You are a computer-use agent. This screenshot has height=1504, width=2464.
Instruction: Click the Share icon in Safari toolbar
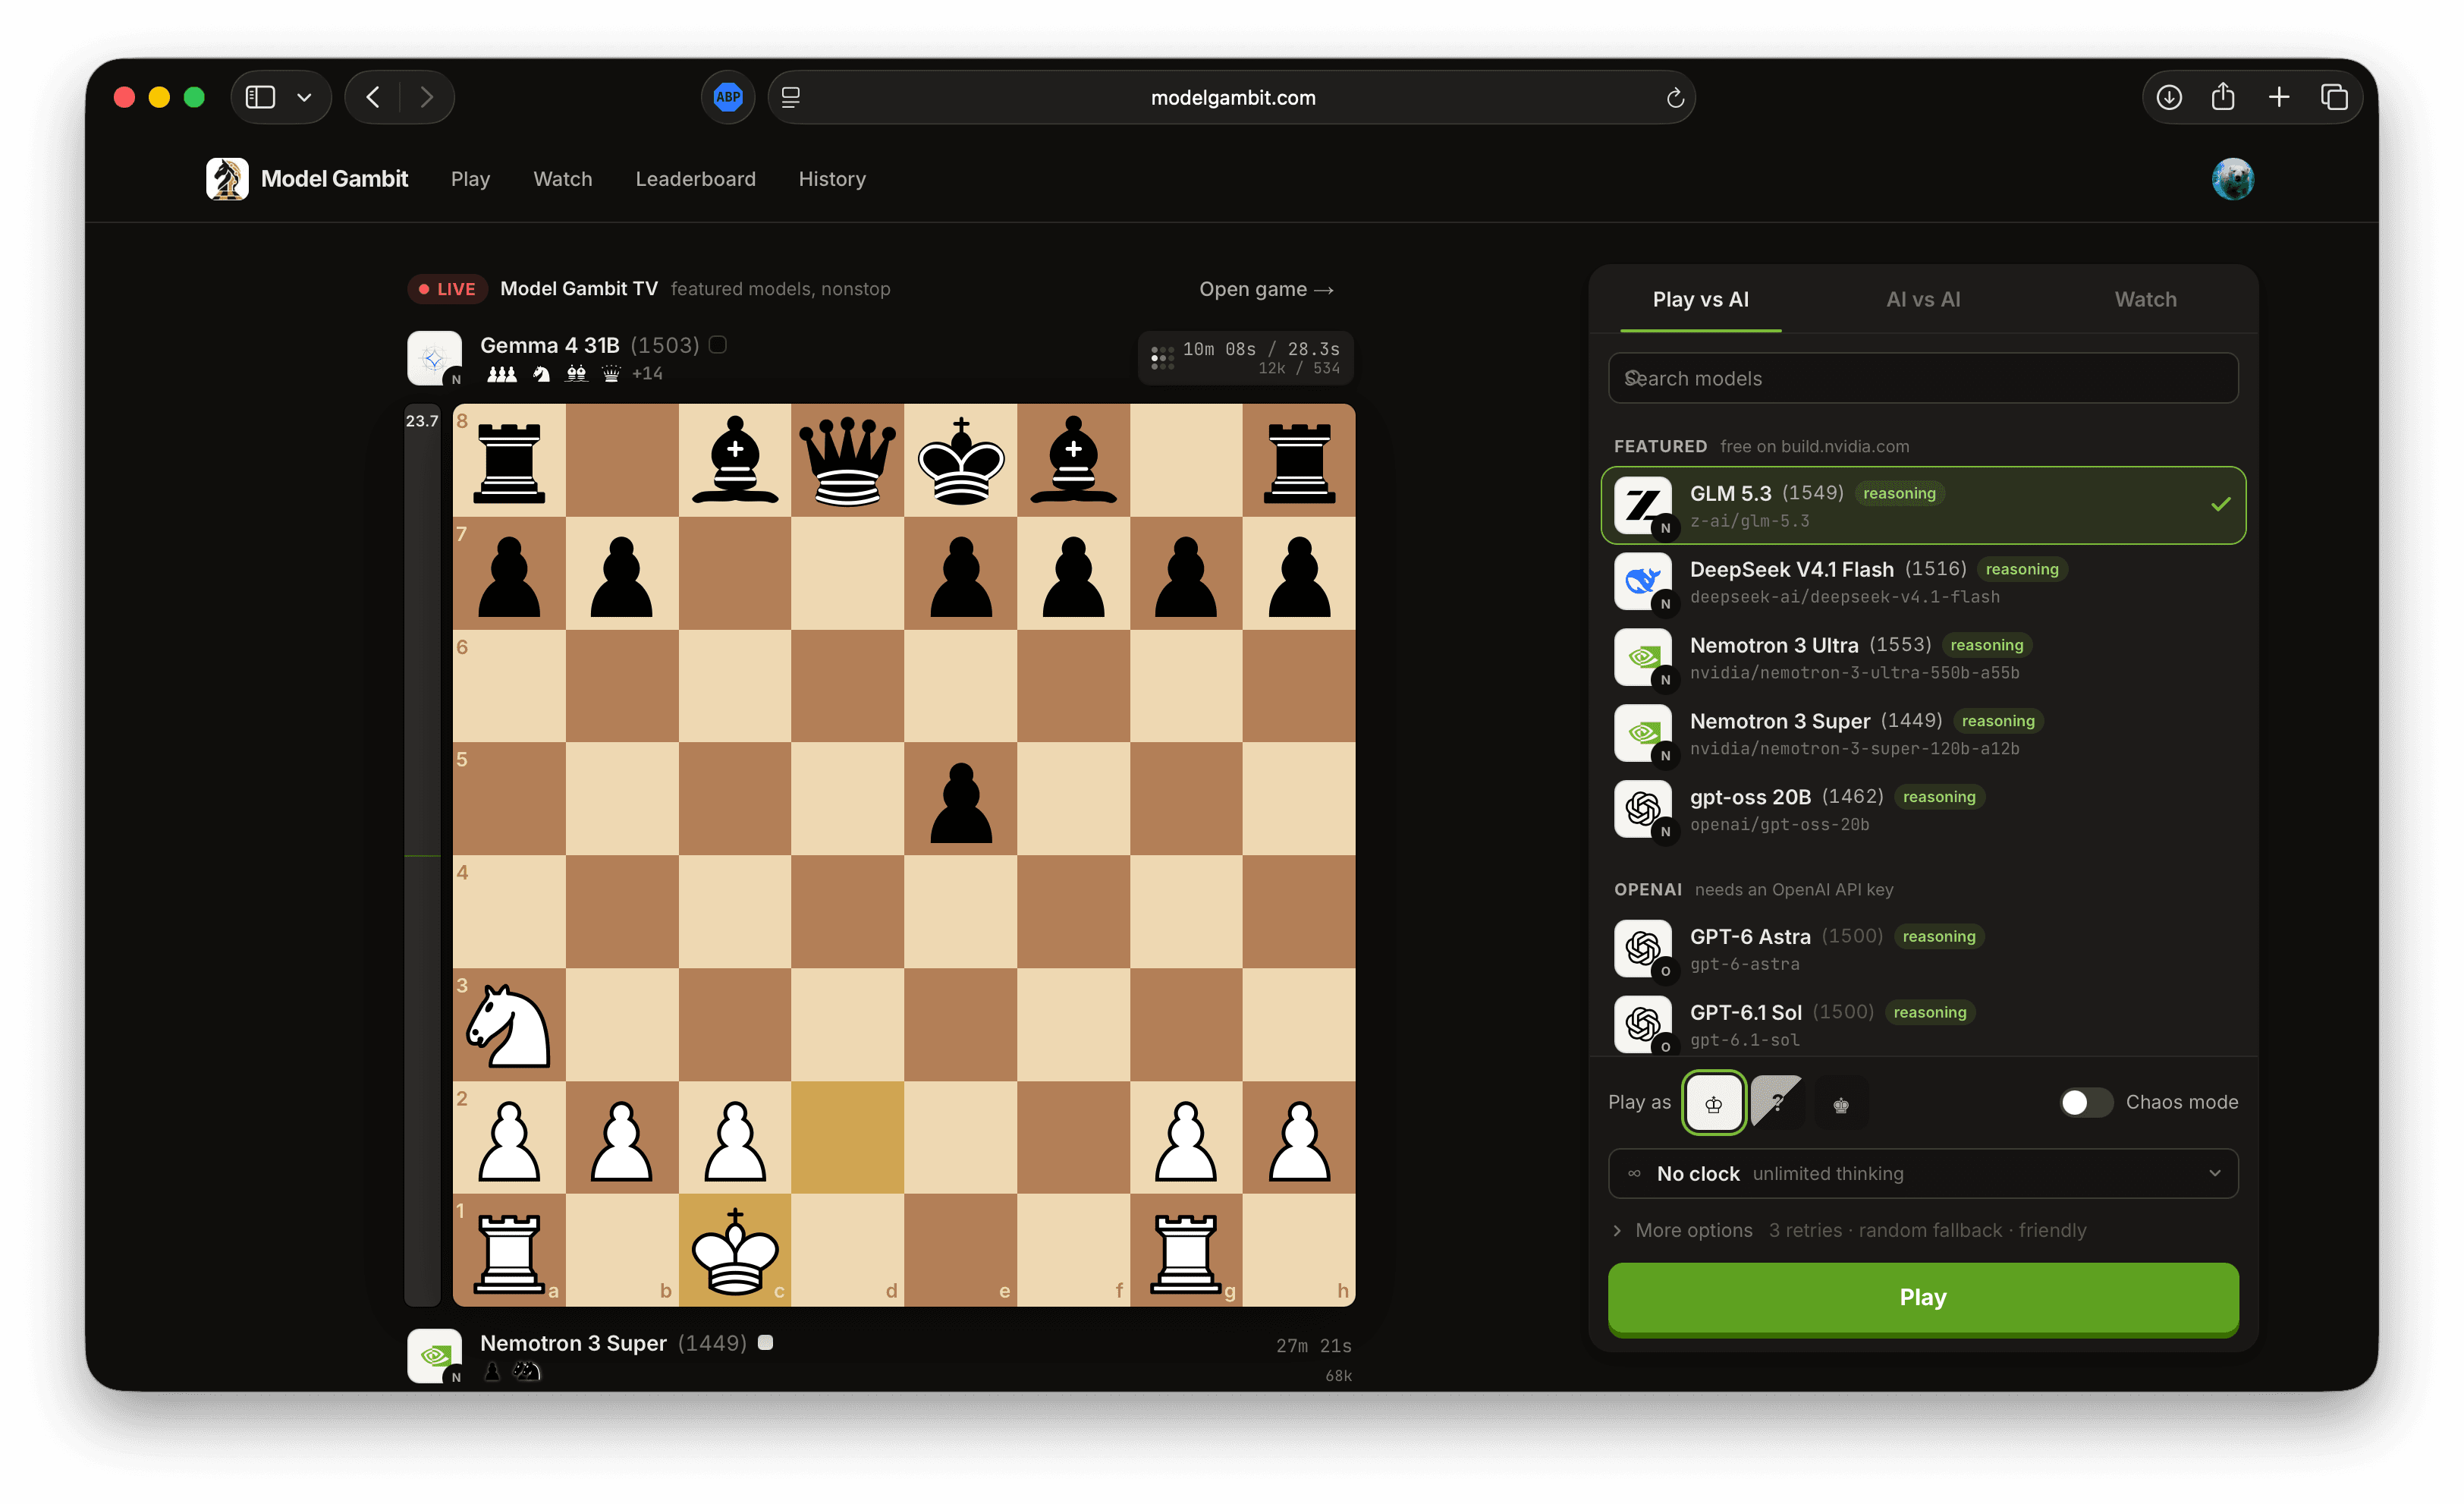[x=2223, y=97]
